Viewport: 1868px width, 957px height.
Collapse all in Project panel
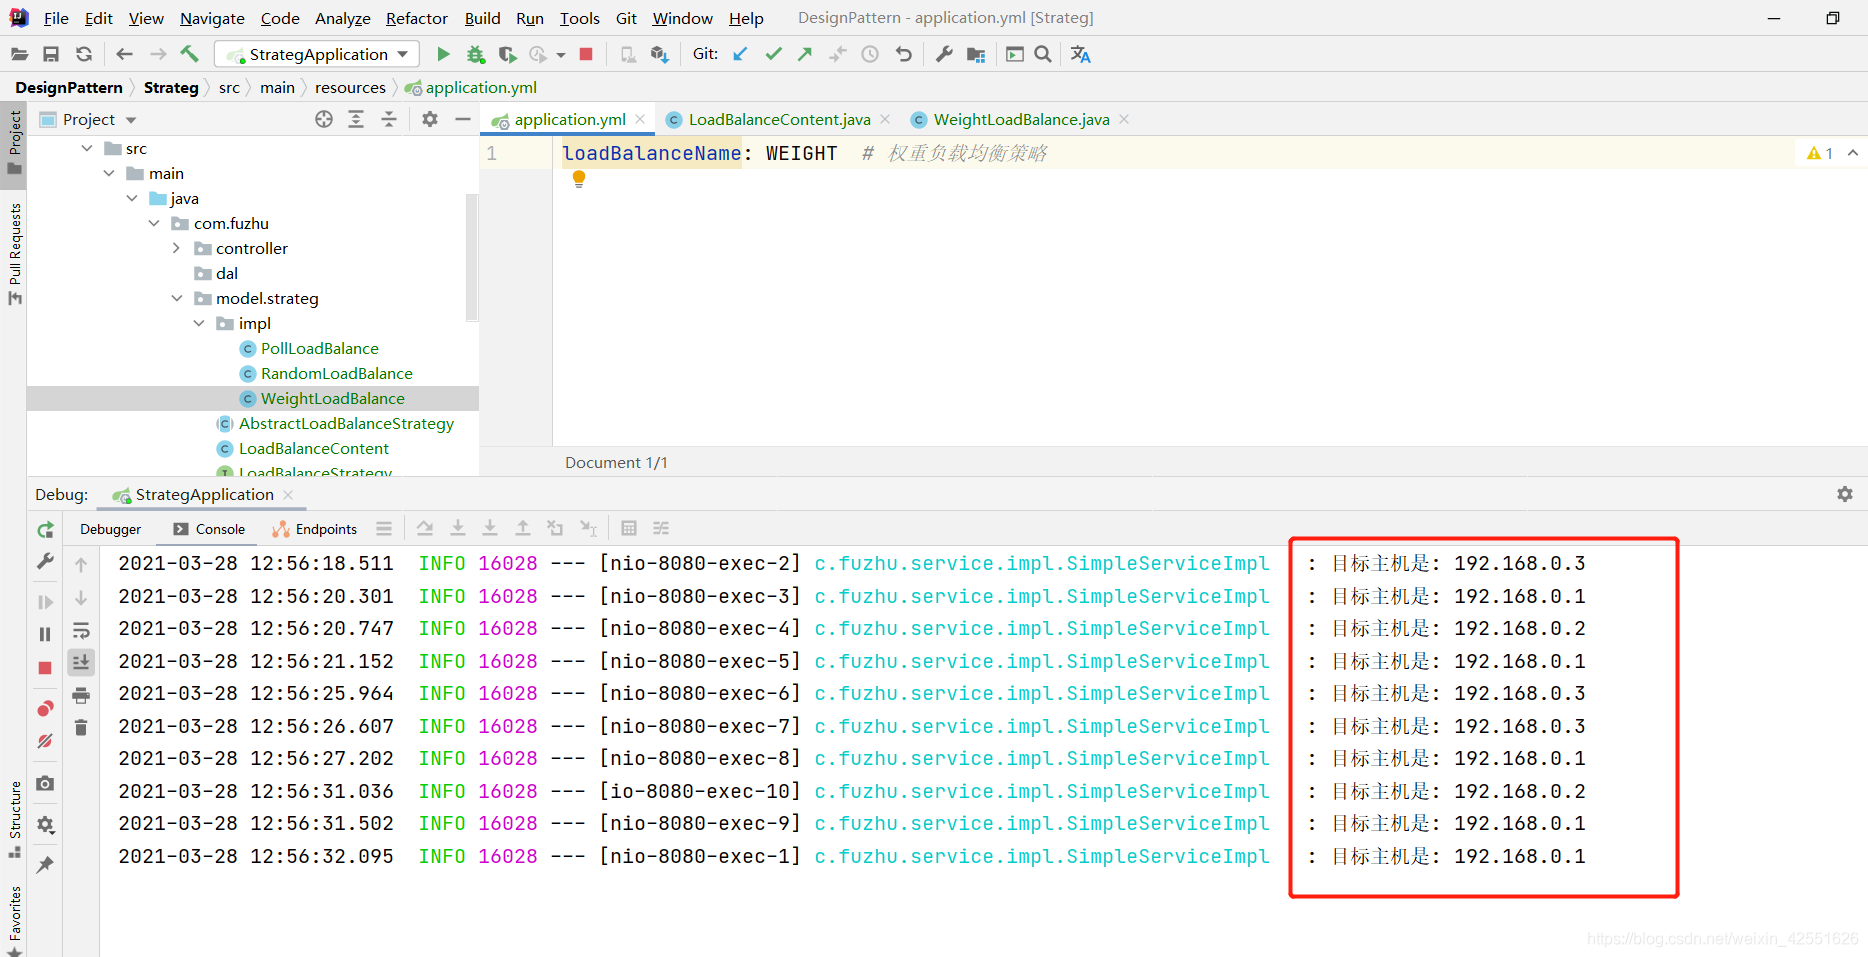coord(389,119)
